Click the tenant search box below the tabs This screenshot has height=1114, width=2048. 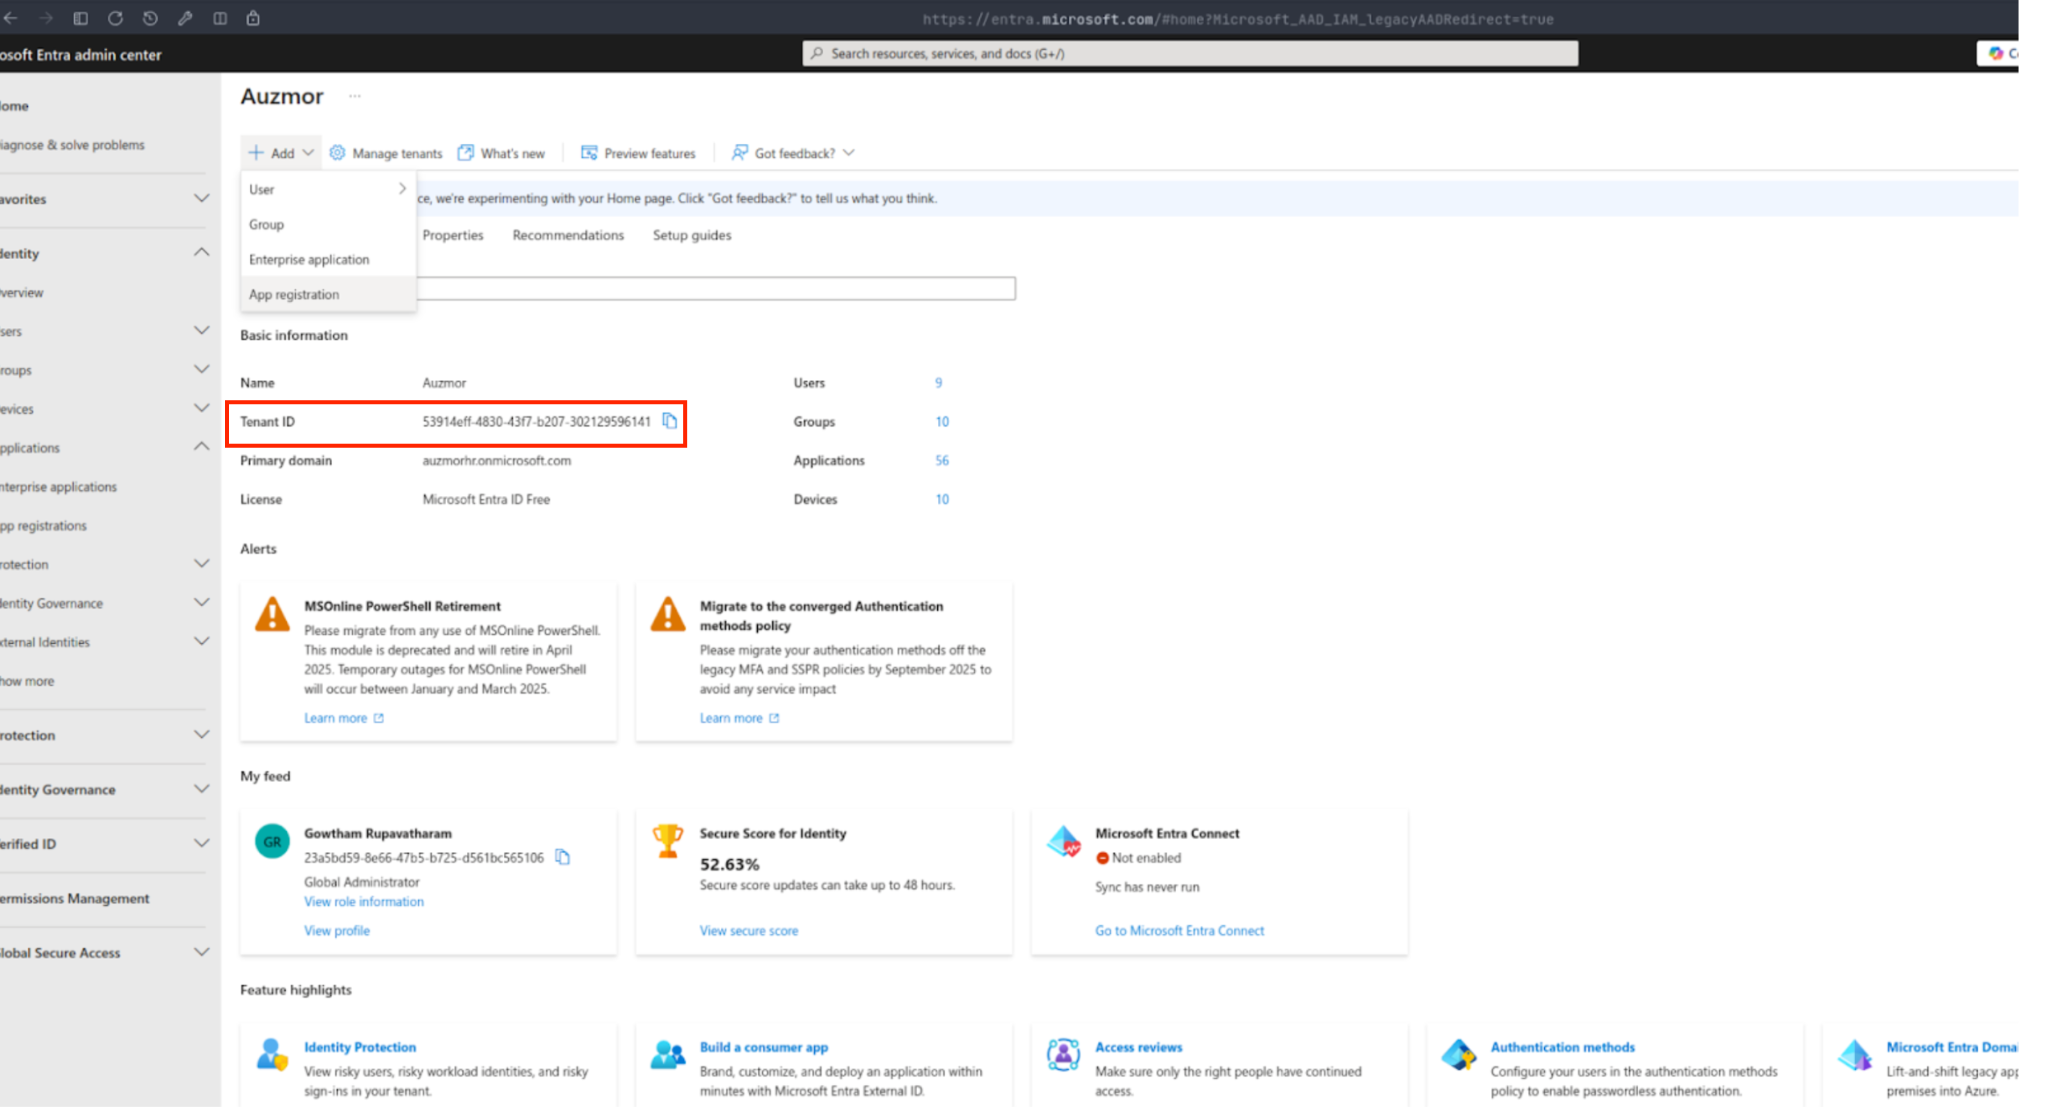point(716,288)
